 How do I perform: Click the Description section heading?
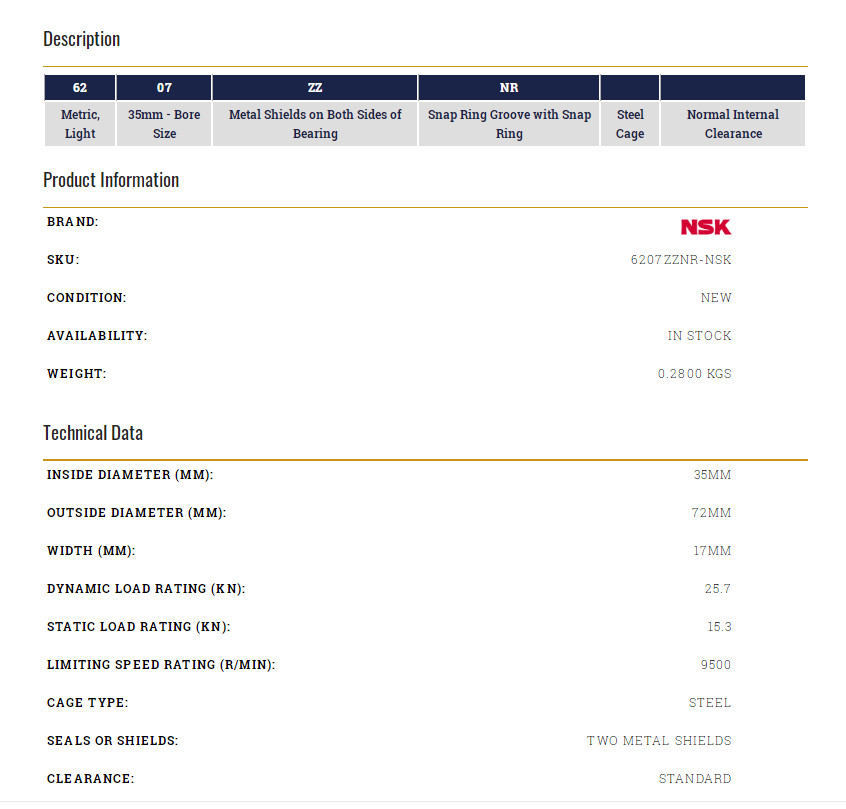81,39
